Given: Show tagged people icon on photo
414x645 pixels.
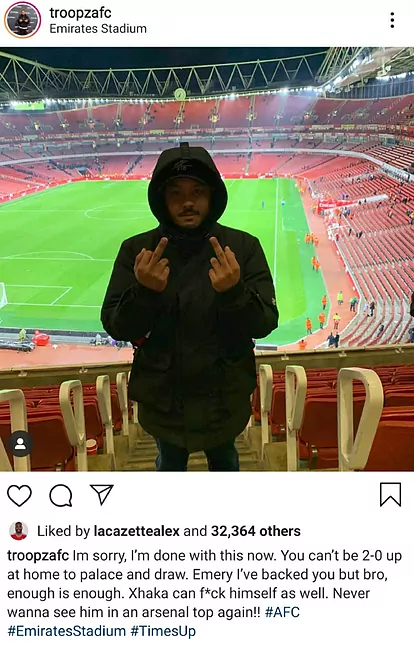Looking at the screenshot, I should (x=20, y=444).
